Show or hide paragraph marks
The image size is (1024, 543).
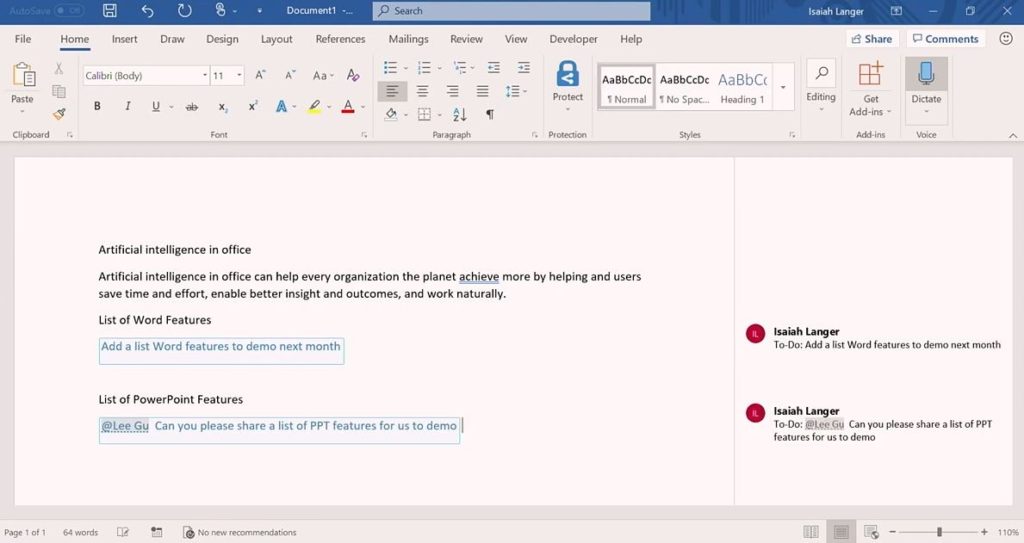[x=490, y=115]
